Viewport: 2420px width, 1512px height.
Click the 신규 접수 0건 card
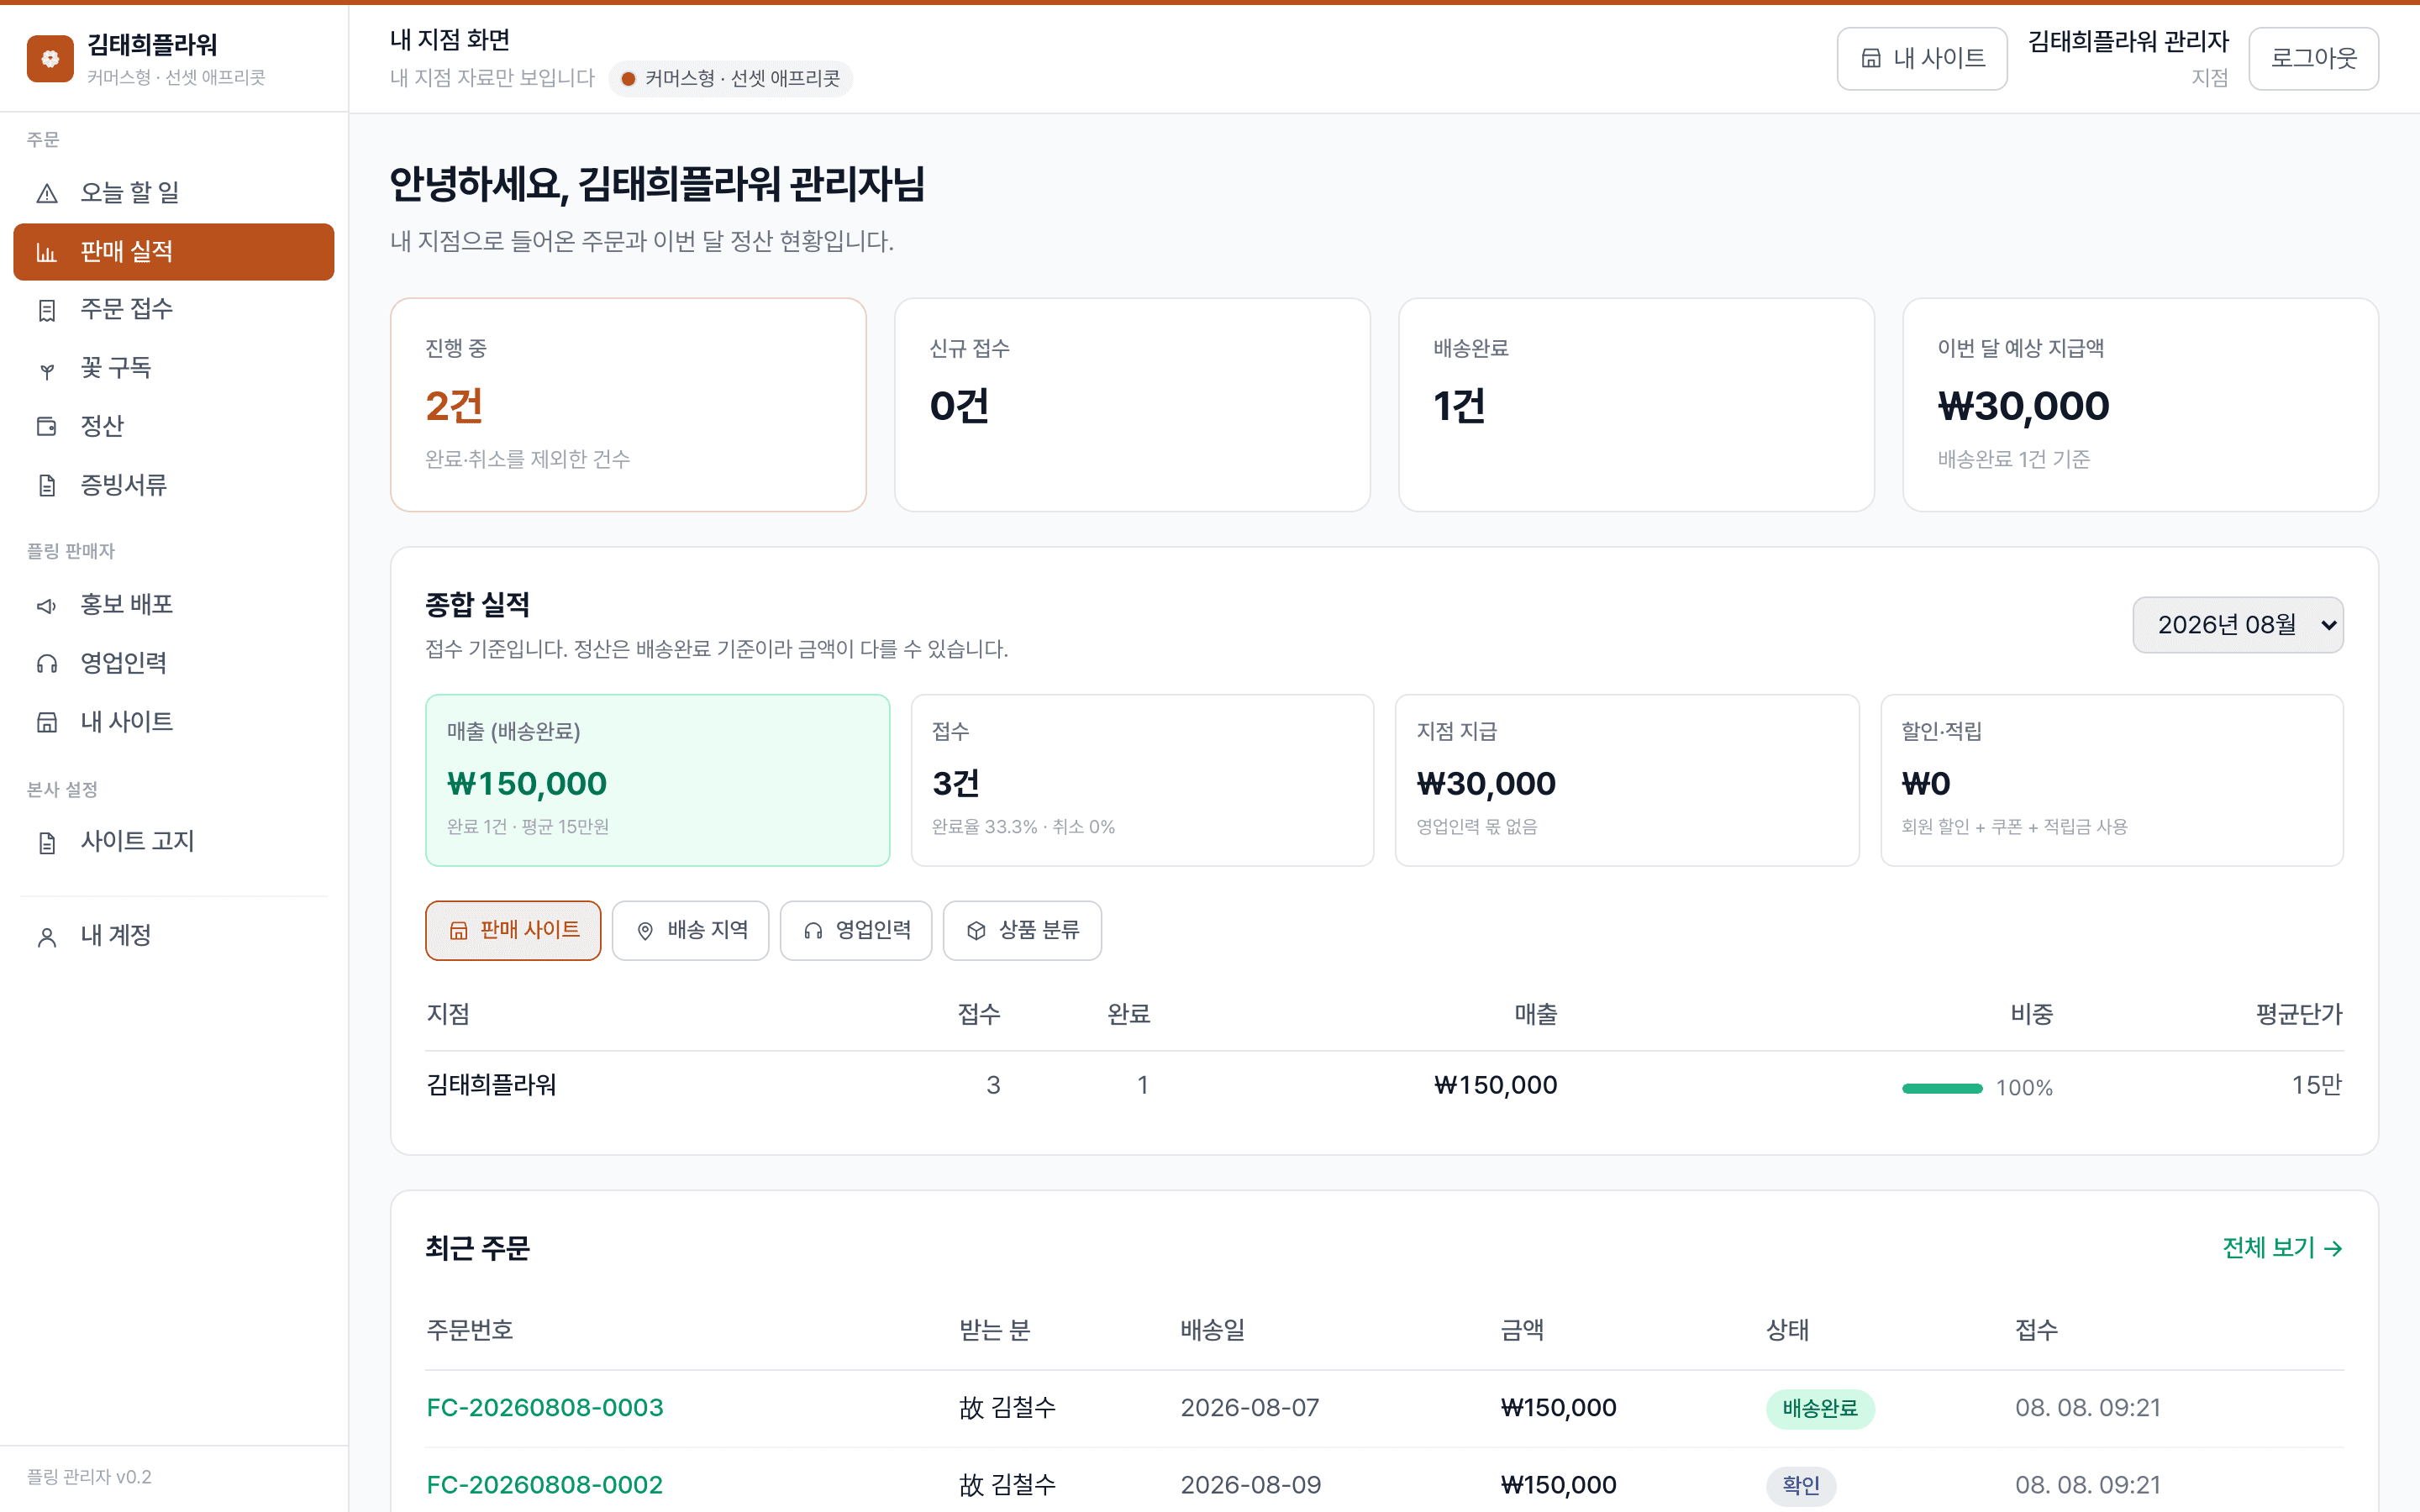coord(1132,405)
